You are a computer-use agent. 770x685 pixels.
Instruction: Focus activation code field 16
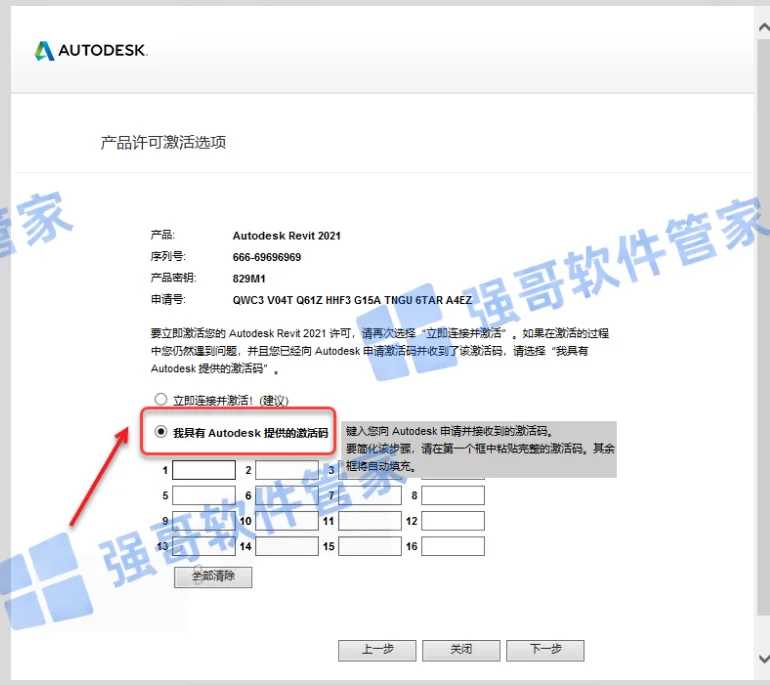(x=453, y=547)
